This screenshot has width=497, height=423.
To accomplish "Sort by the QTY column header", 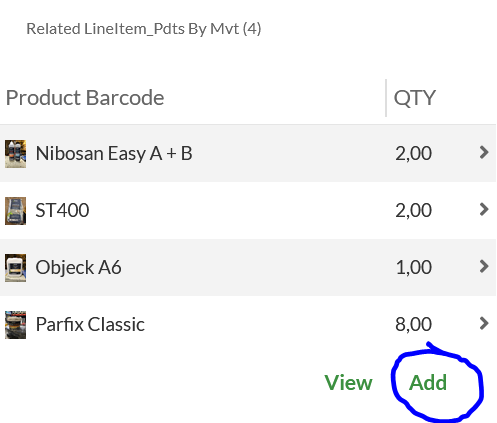I will pos(415,98).
